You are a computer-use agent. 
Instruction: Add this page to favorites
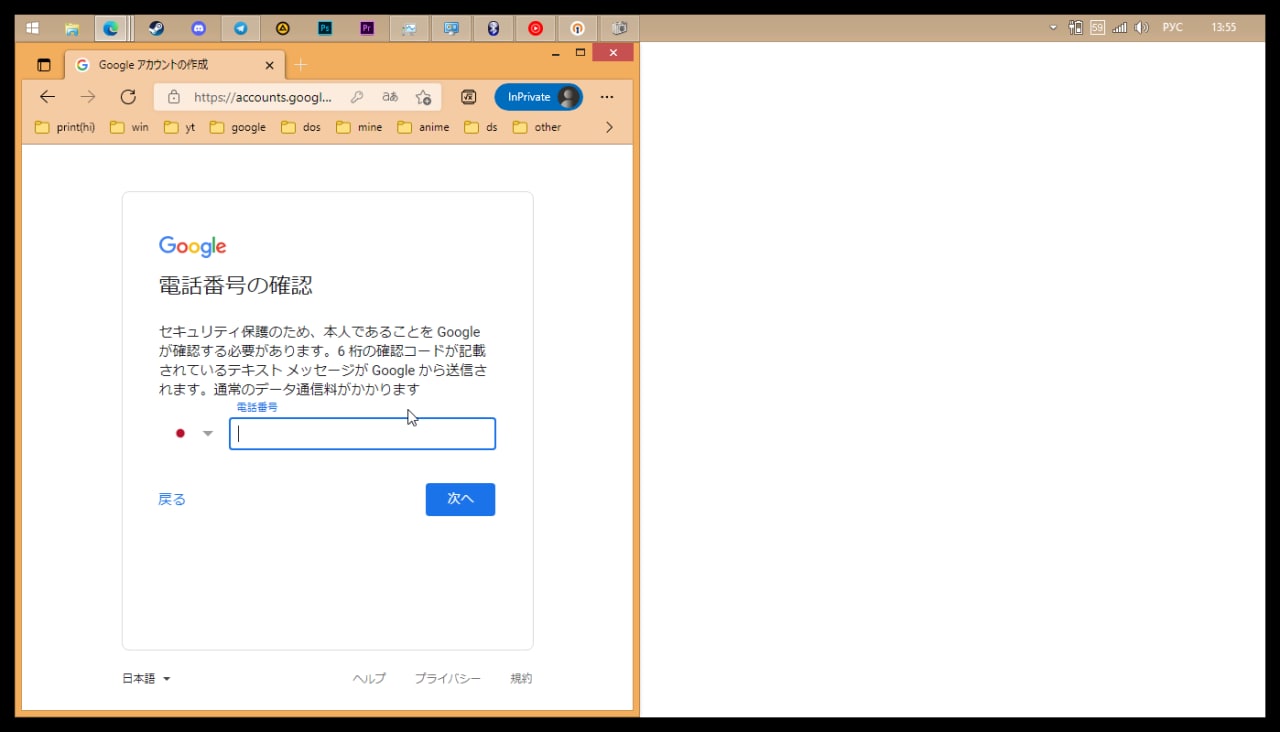(x=423, y=97)
